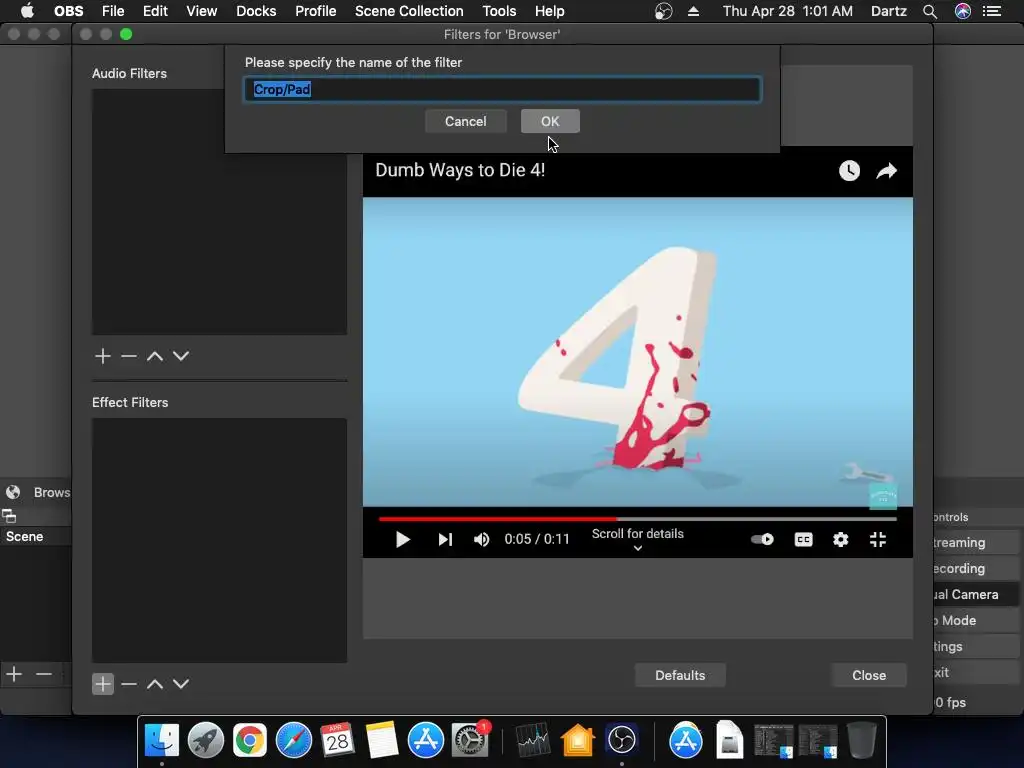The height and width of the screenshot is (768, 1024).
Task: Click the Crop/Pad filter name field
Action: pos(502,89)
